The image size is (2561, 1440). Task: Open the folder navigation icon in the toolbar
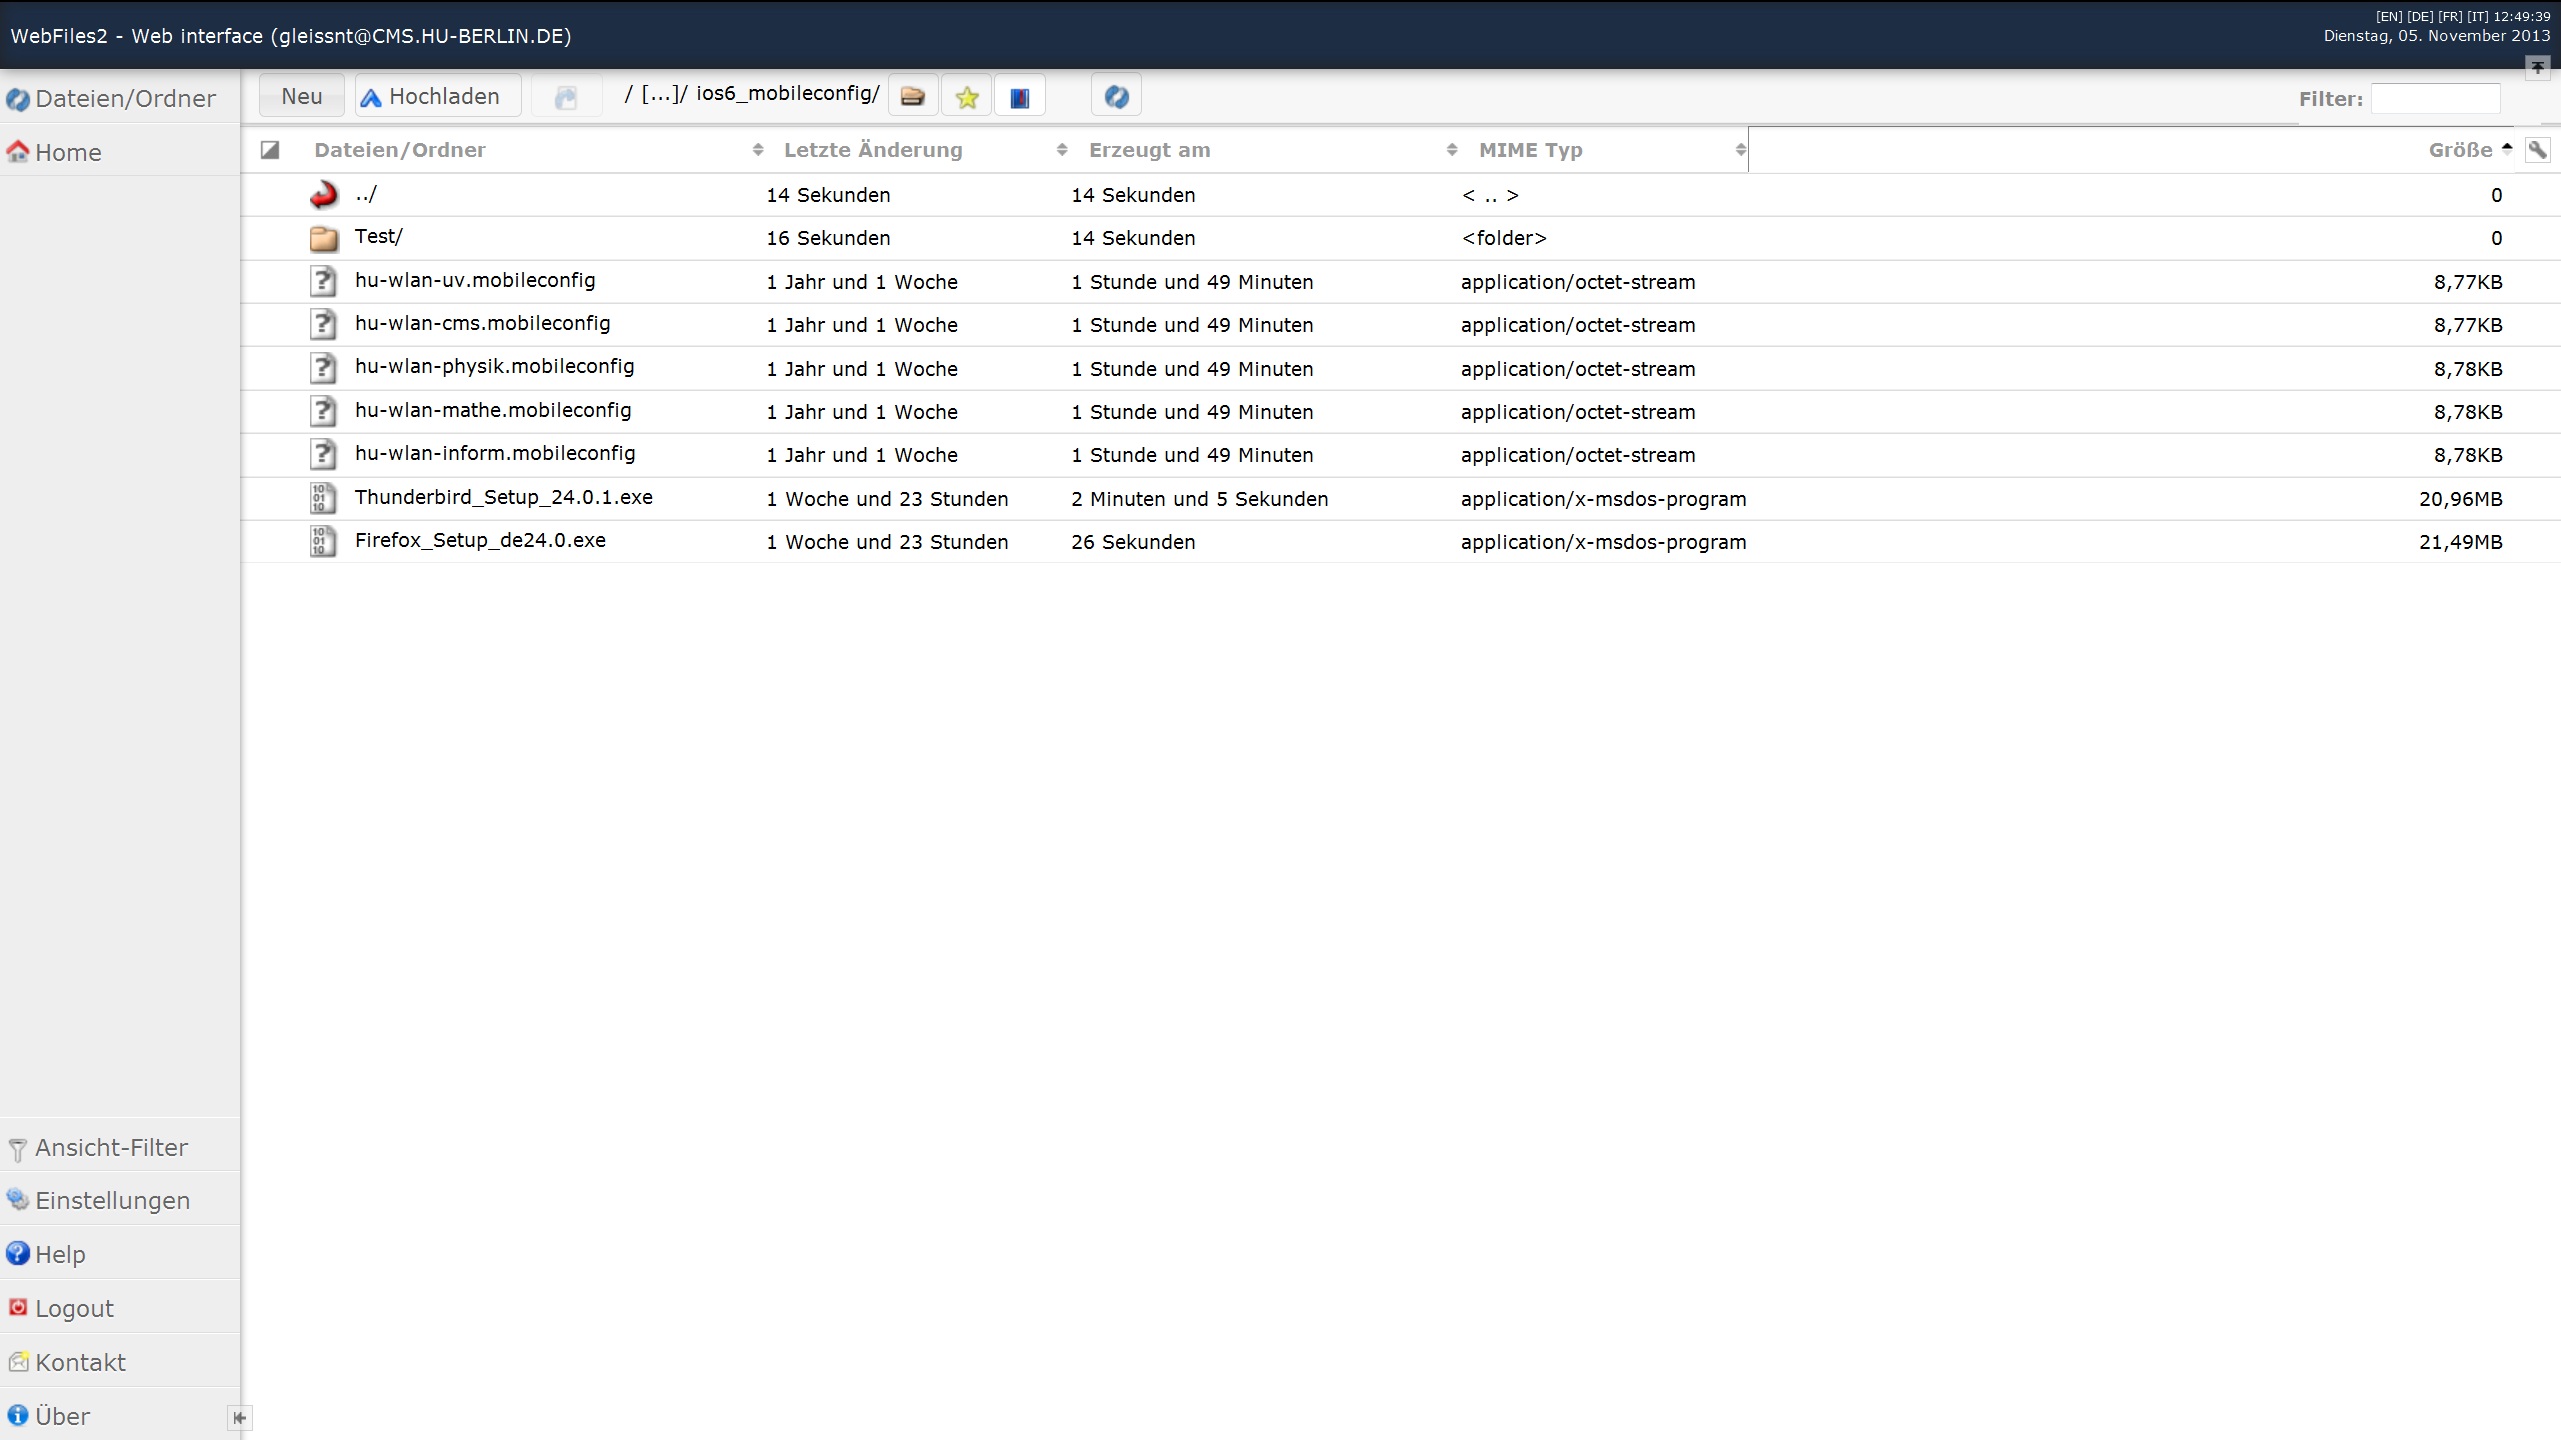[x=911, y=95]
